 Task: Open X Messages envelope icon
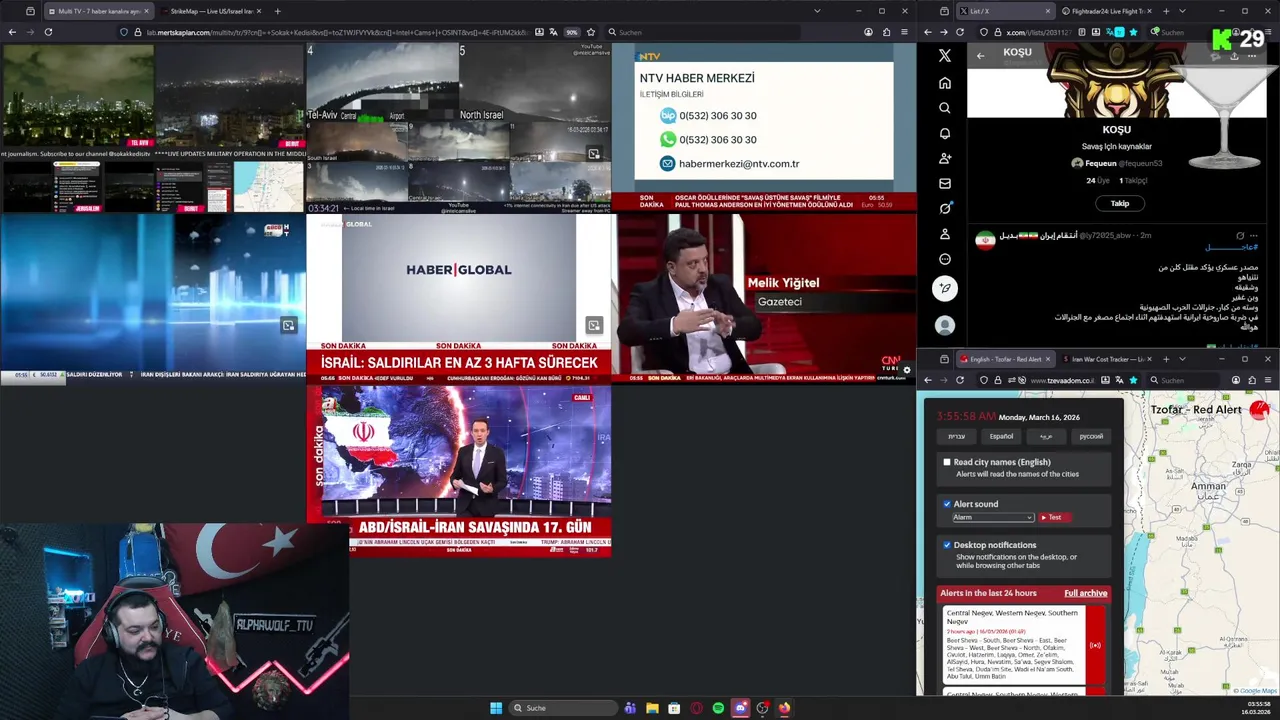click(945, 183)
